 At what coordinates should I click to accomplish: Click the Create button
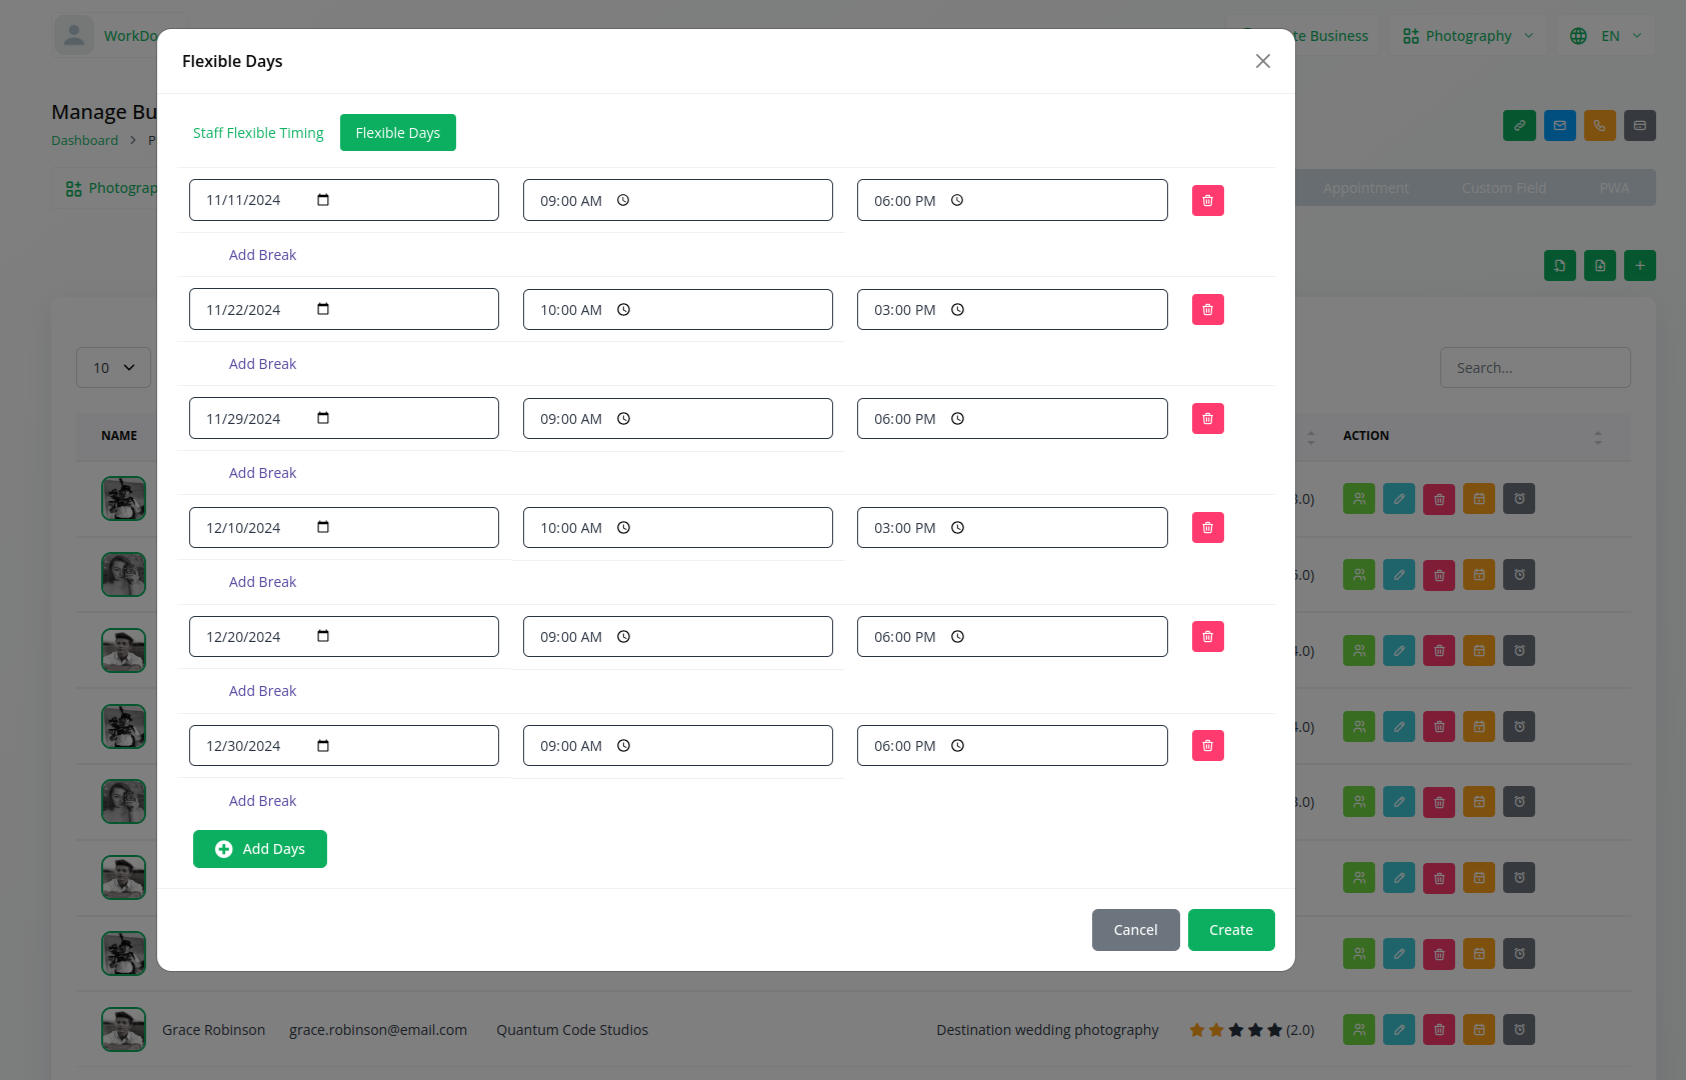tap(1231, 930)
